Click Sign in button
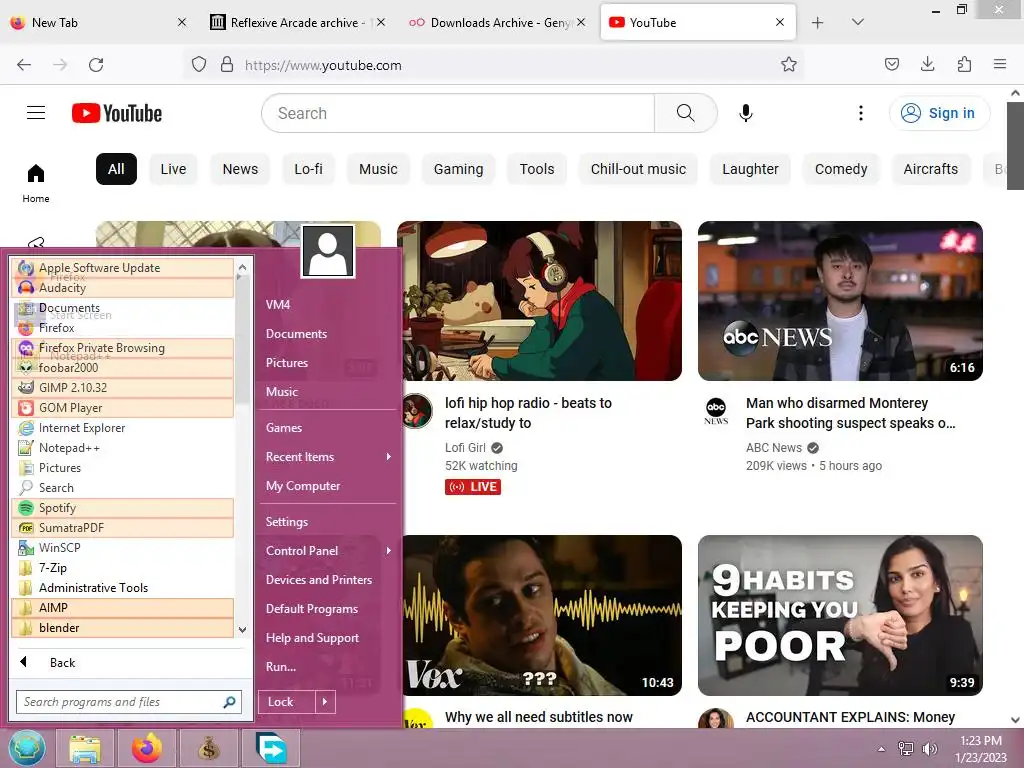Viewport: 1024px width, 768px height. click(939, 113)
